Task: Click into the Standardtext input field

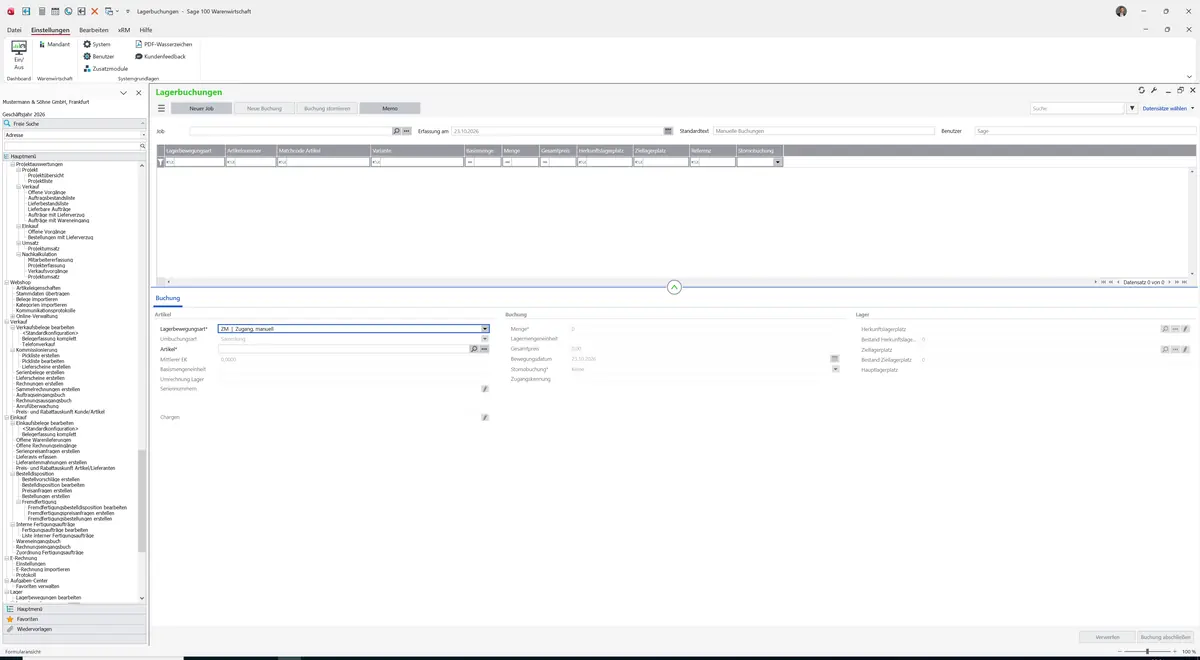Action: 823,131
